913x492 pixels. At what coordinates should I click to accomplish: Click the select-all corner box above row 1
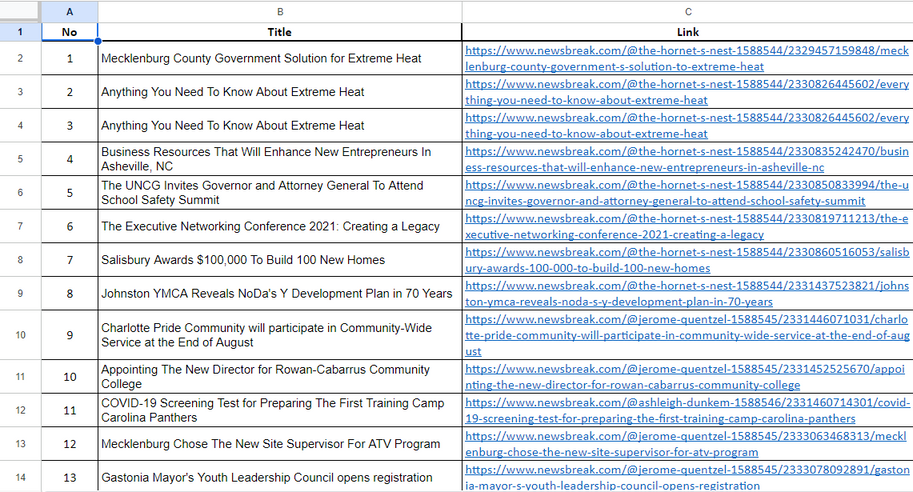coord(20,11)
